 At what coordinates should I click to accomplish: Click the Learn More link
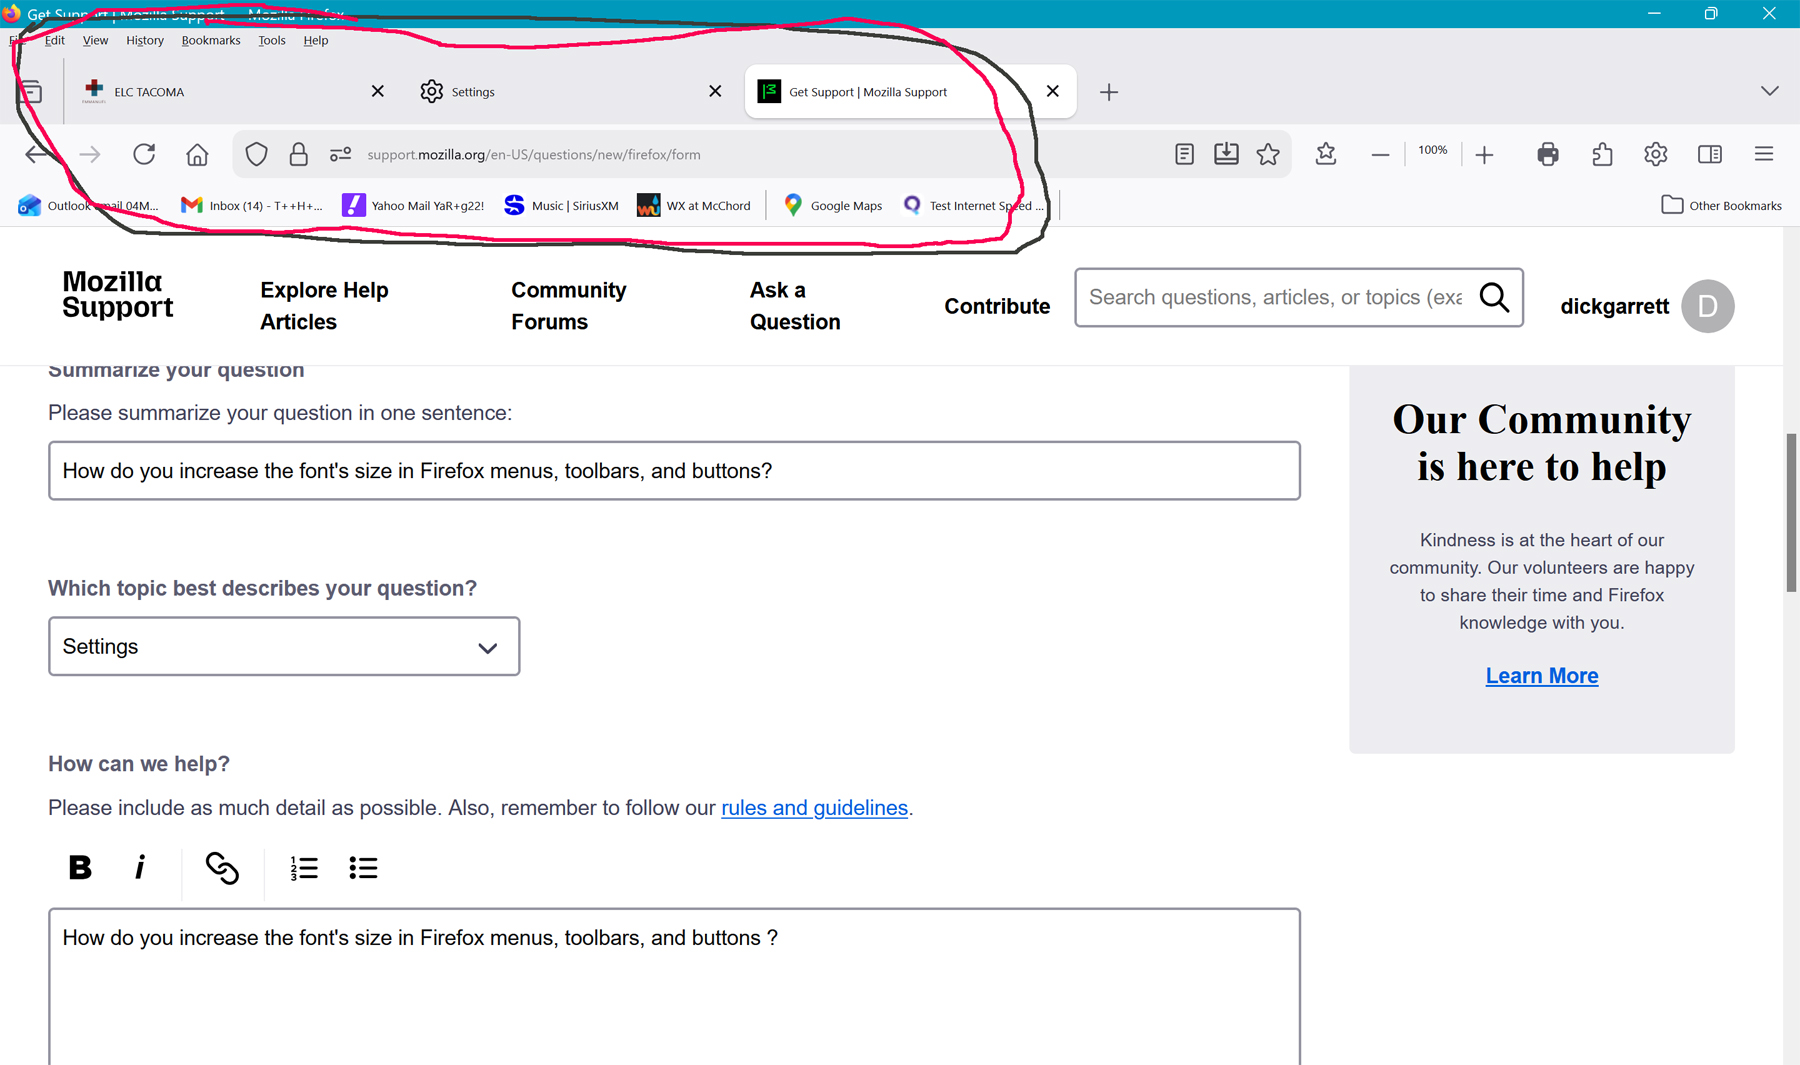(x=1541, y=676)
